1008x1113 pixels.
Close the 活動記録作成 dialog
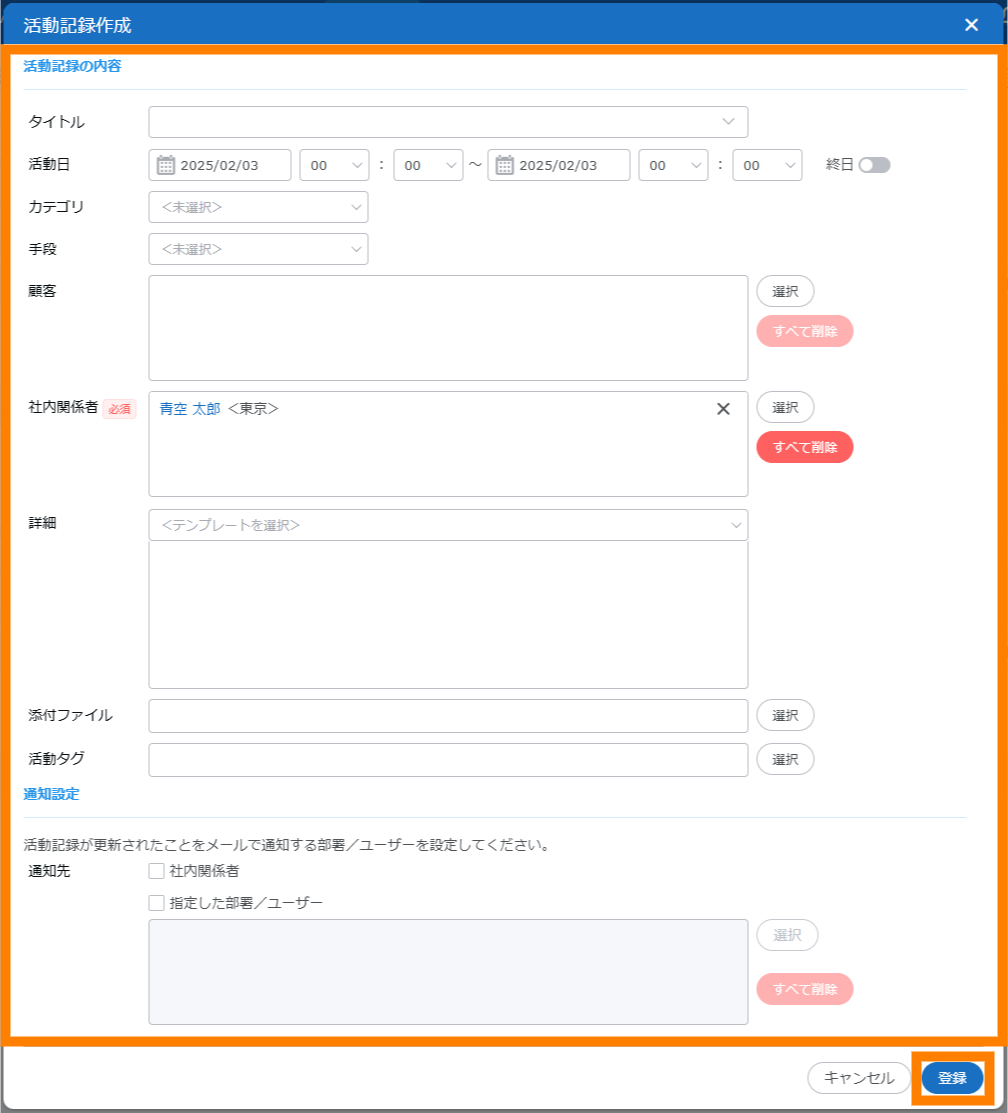click(971, 25)
